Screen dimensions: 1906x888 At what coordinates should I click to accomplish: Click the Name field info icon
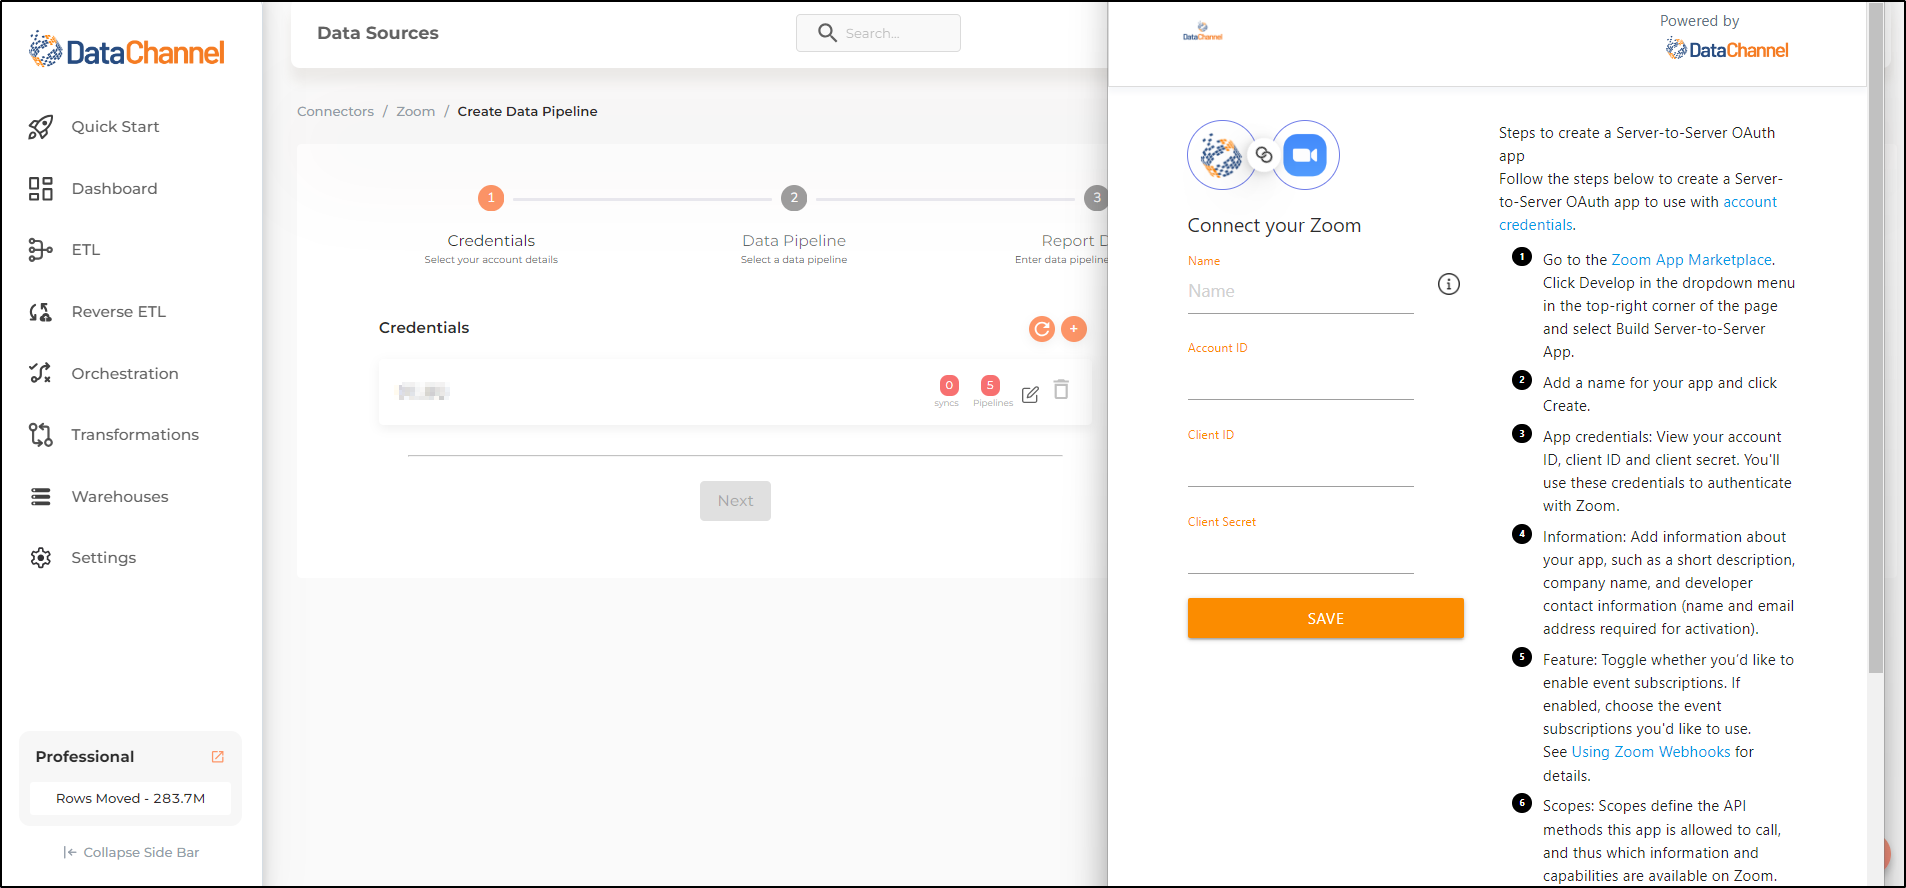click(x=1449, y=284)
